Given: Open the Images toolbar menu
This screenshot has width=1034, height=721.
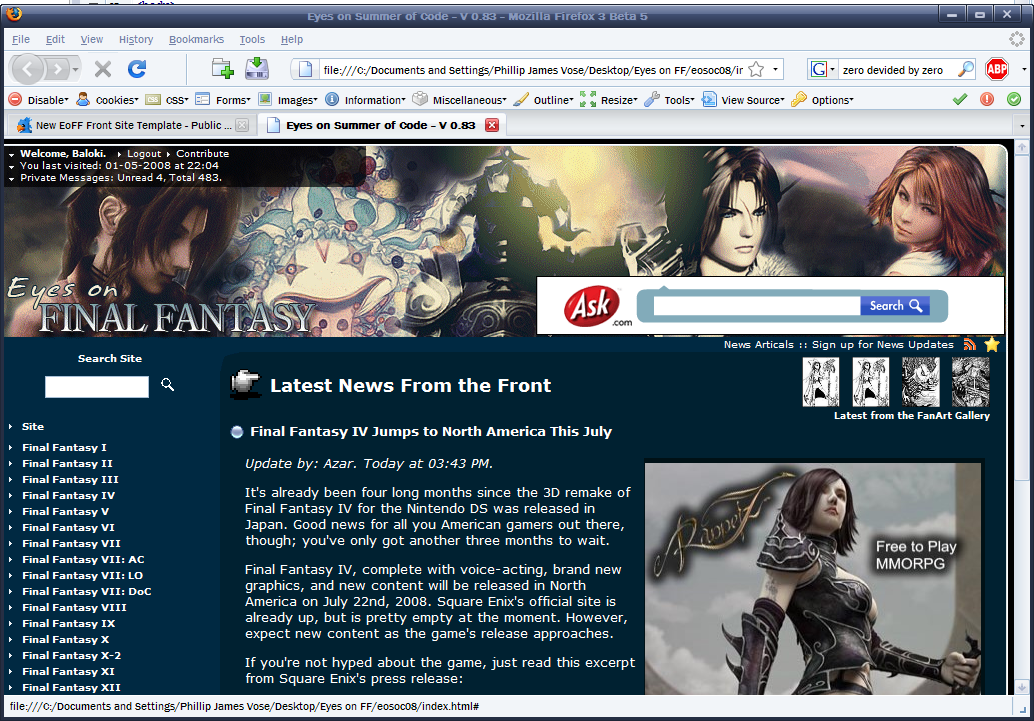Looking at the screenshot, I should click(x=288, y=100).
